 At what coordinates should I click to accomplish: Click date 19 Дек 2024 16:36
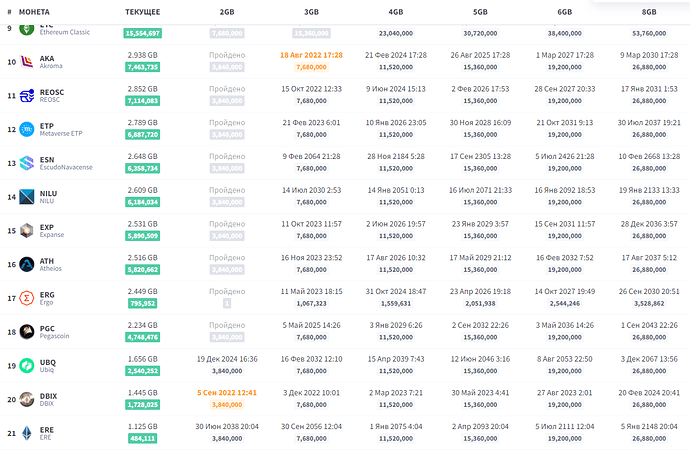[227, 359]
